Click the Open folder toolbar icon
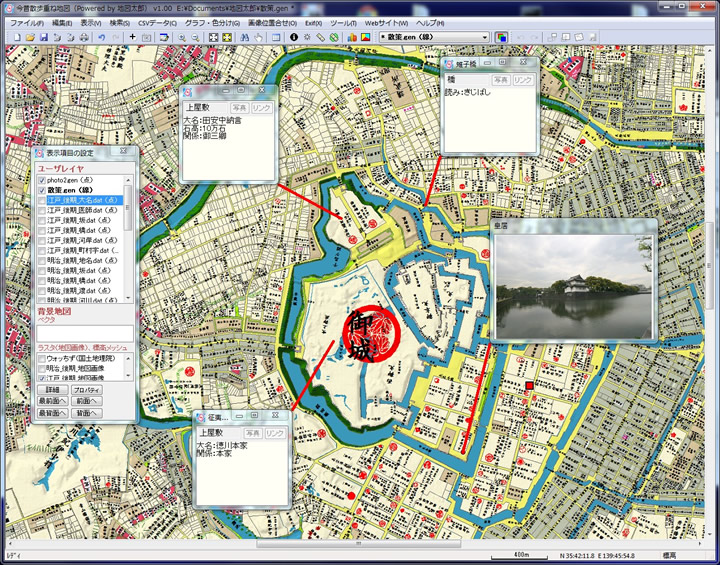 (30, 37)
